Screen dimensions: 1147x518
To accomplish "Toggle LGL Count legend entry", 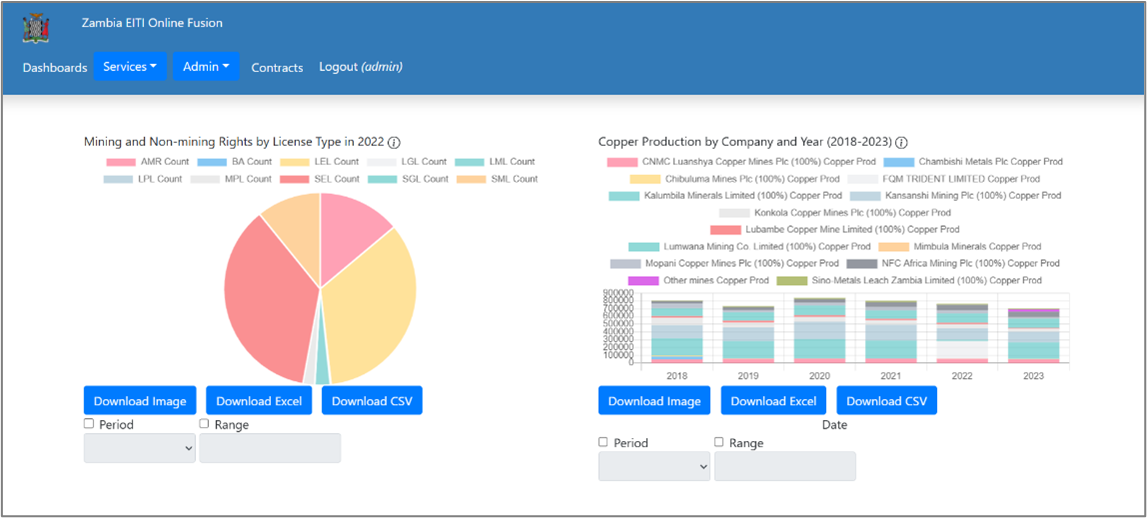I will tap(407, 162).
